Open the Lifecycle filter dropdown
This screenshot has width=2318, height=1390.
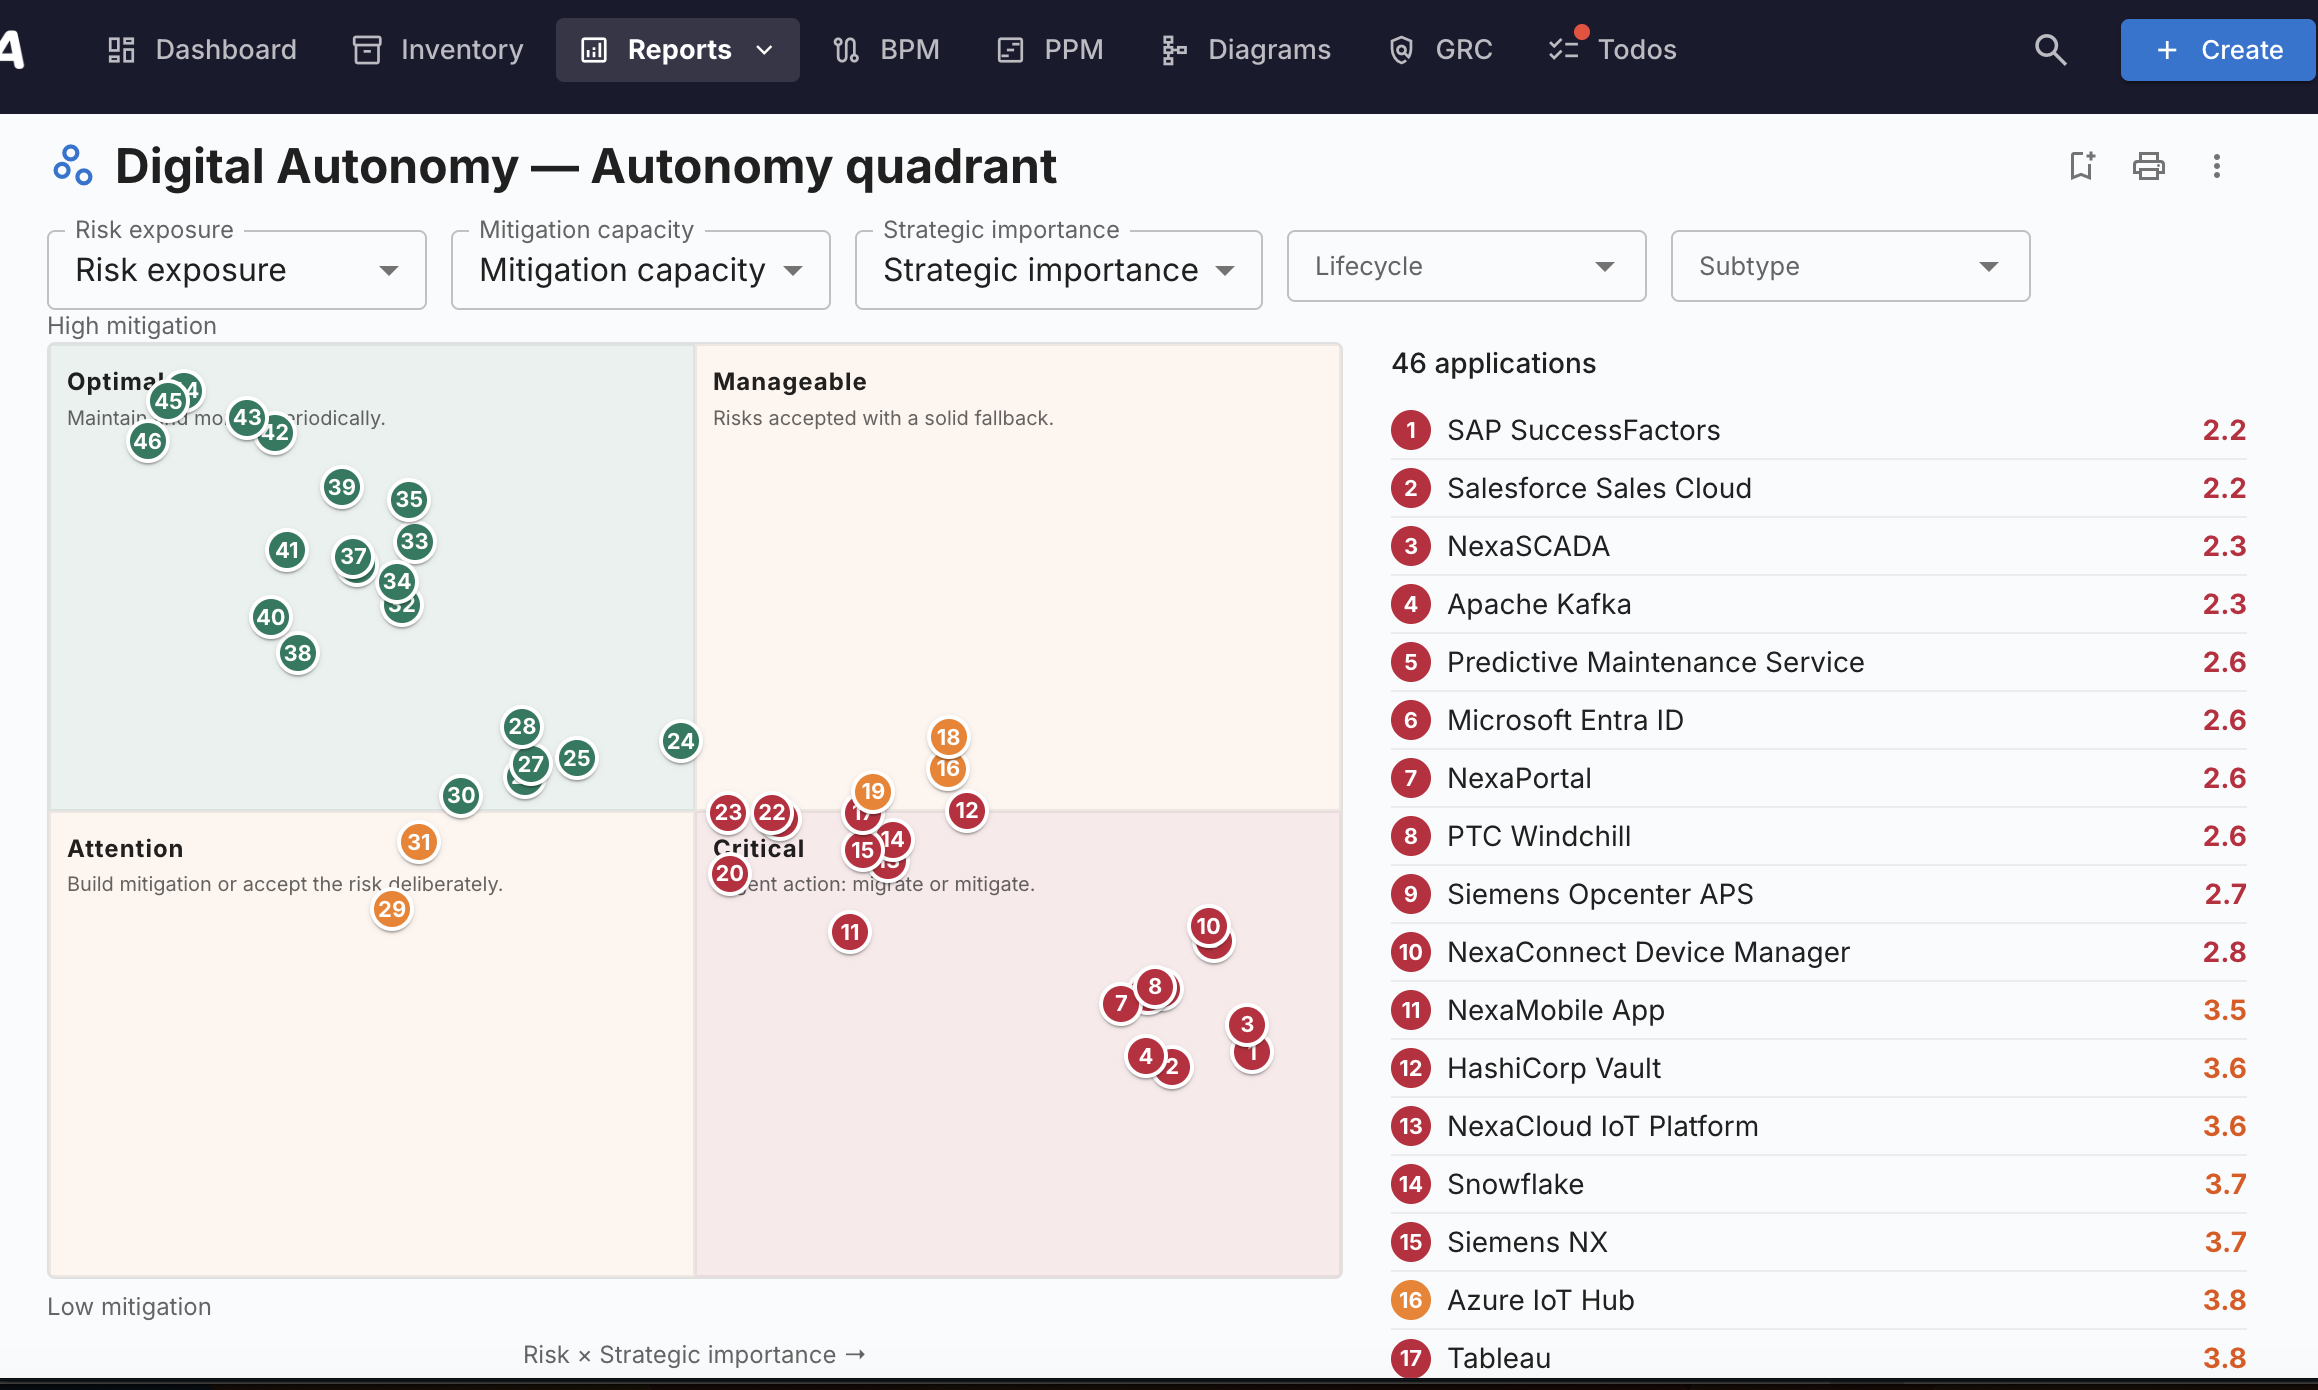coord(1467,266)
